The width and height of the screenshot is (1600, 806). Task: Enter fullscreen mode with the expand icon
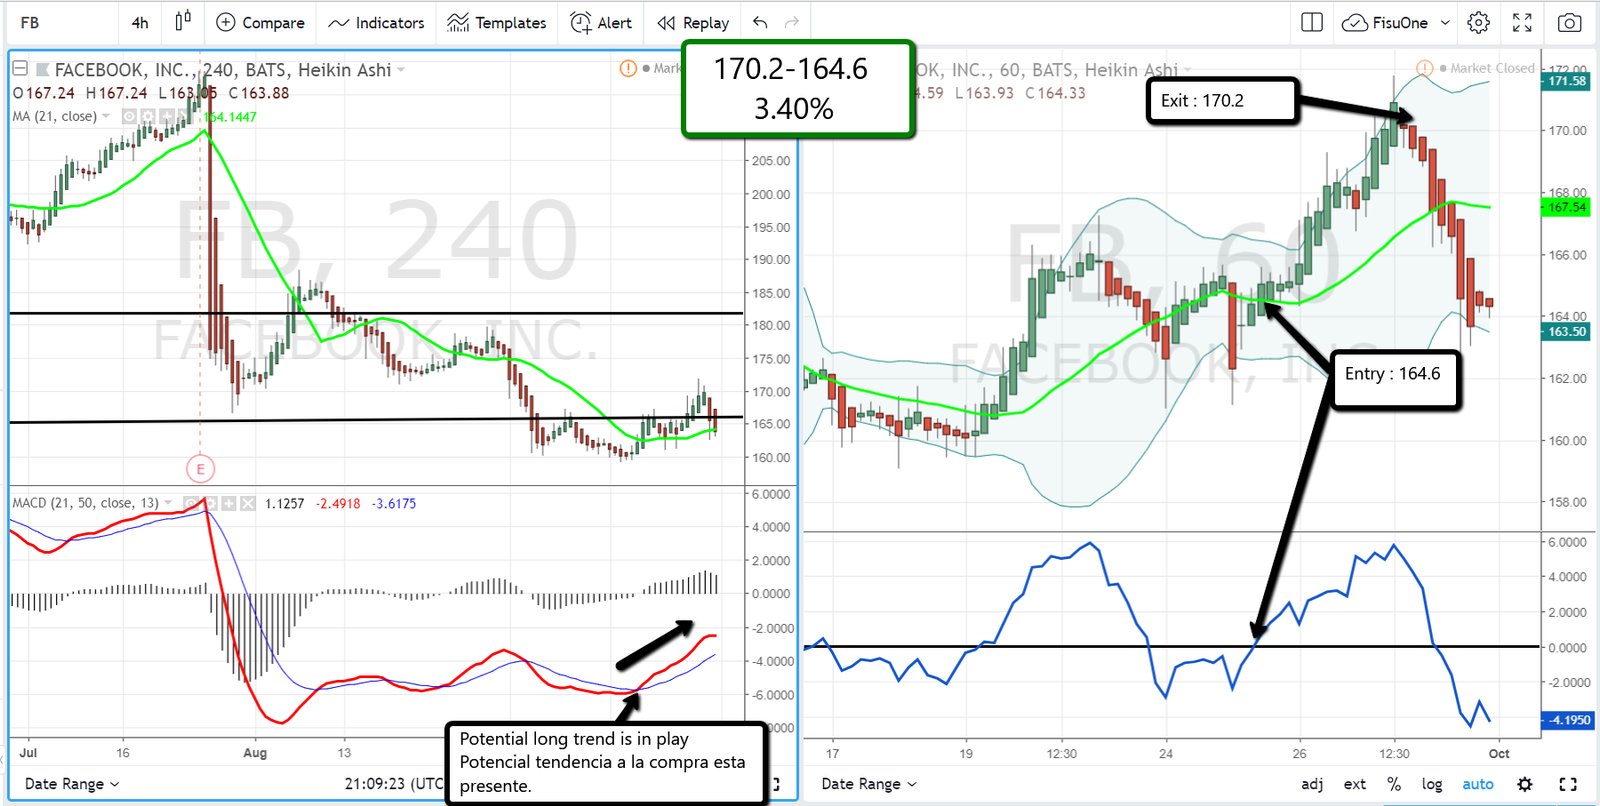pos(1522,22)
